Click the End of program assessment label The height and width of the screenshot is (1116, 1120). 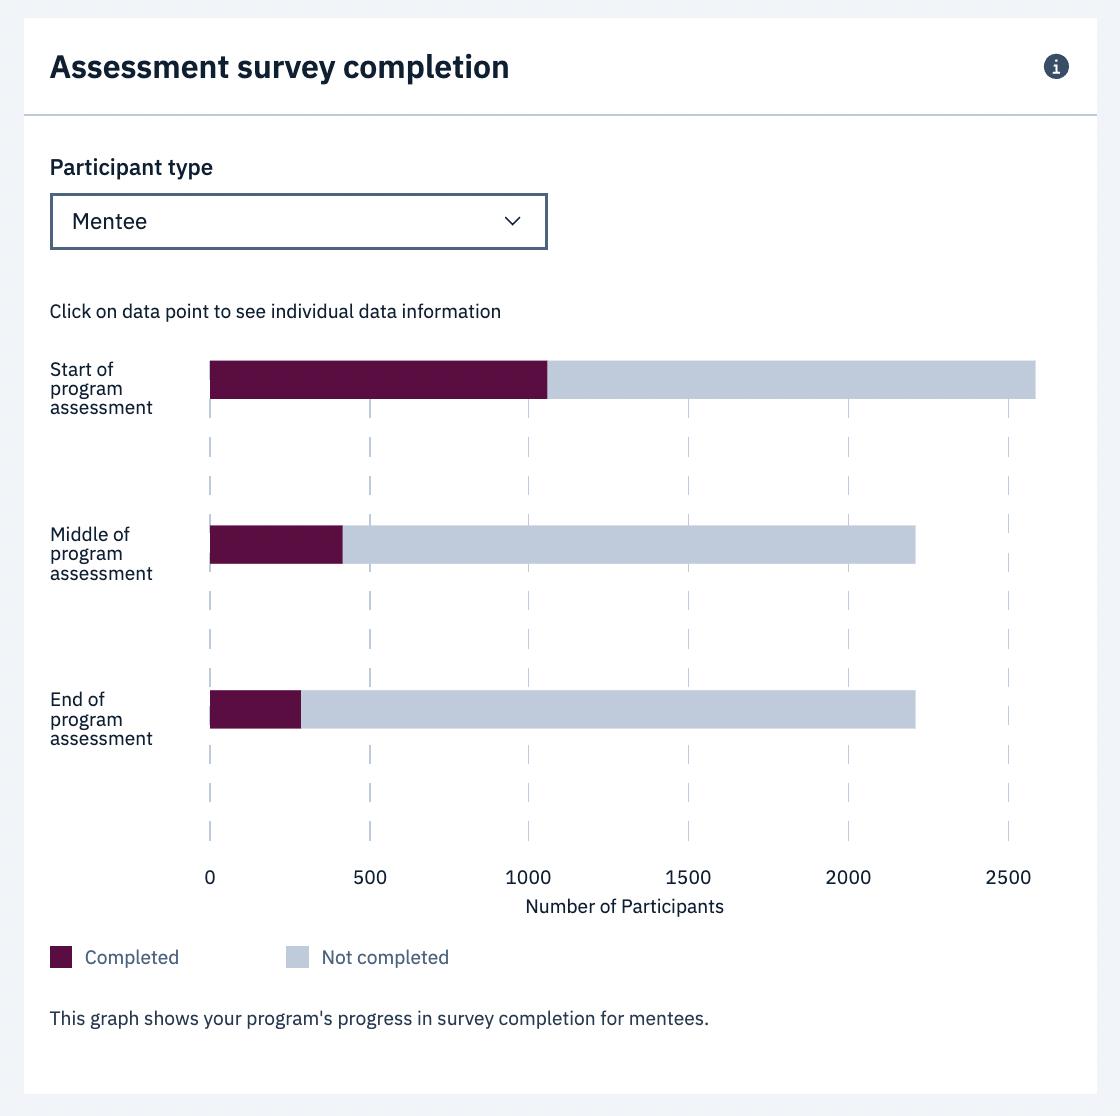coord(101,718)
